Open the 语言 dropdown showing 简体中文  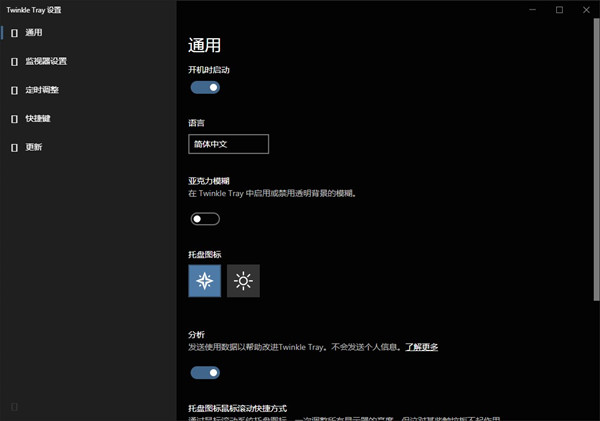[229, 144]
